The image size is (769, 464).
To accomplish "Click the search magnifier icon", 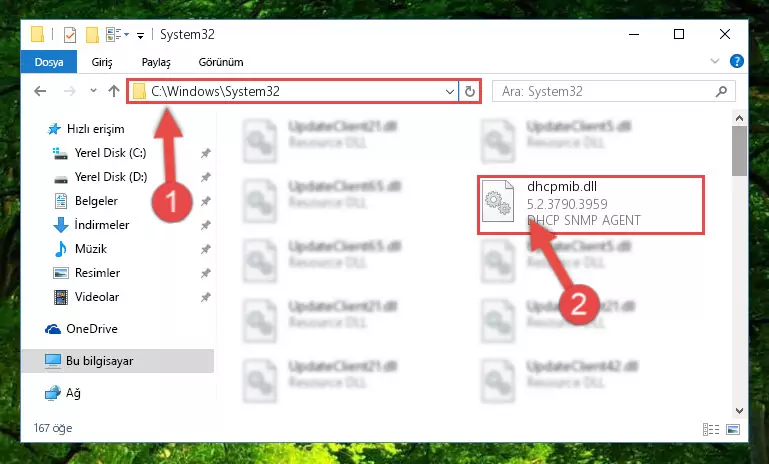I will [721, 91].
